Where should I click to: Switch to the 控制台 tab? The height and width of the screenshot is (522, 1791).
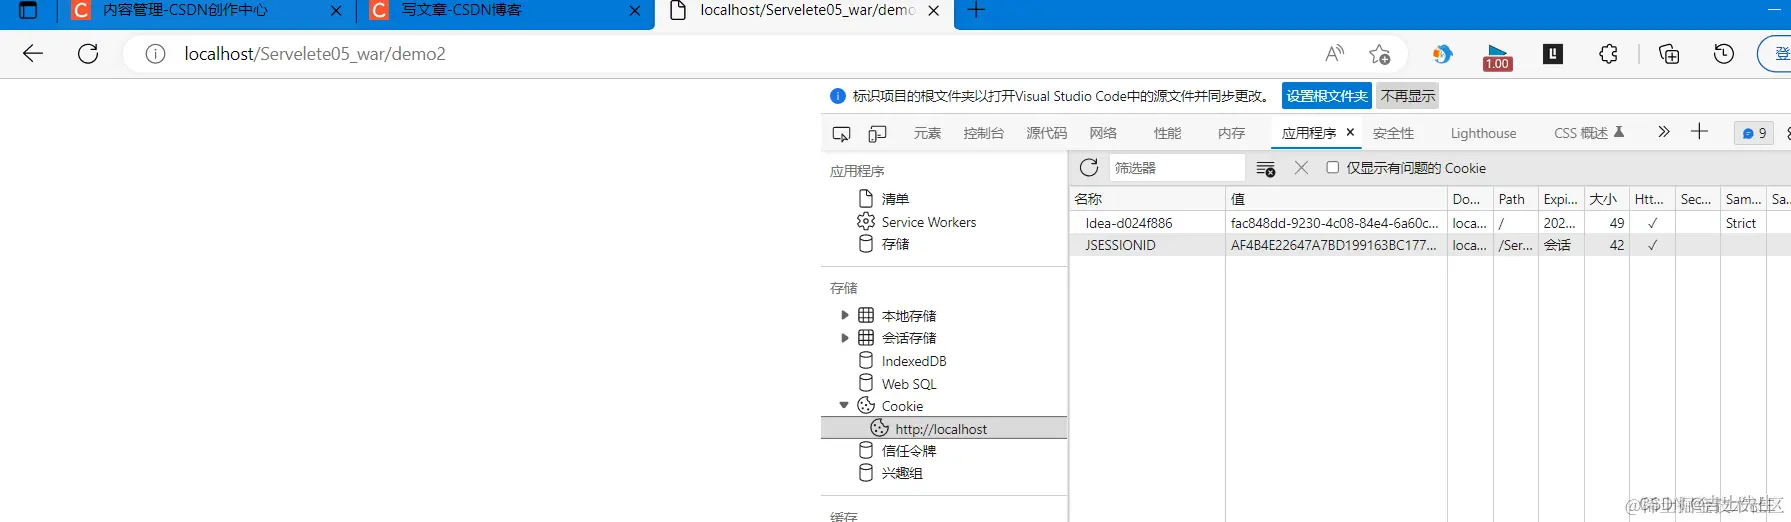984,133
